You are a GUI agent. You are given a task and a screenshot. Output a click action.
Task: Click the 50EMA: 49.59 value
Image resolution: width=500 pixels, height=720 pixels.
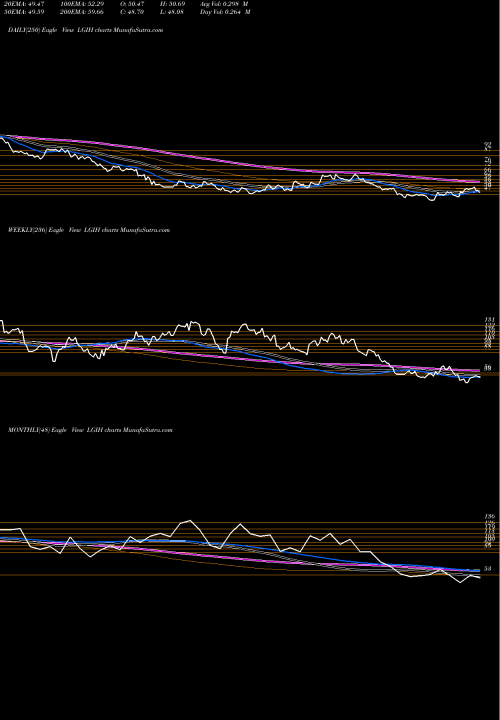(x=26, y=12)
